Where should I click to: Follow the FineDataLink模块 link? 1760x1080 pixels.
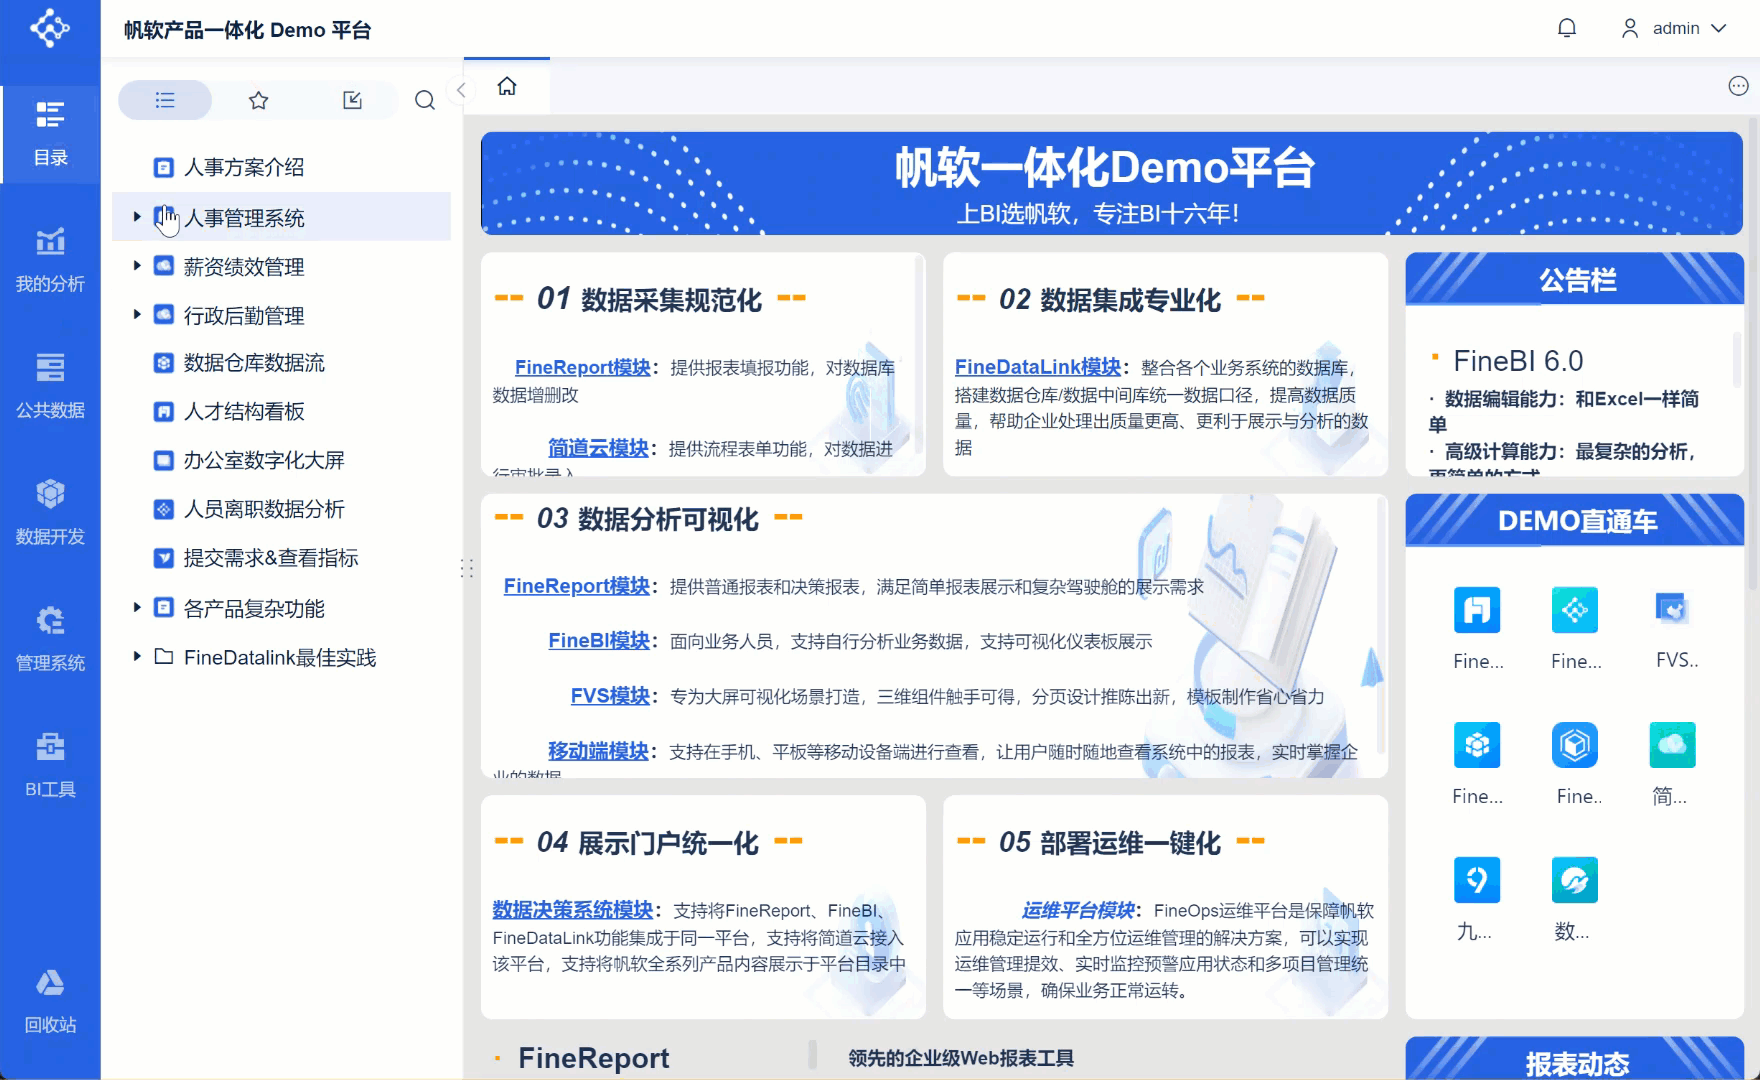(x=1038, y=367)
